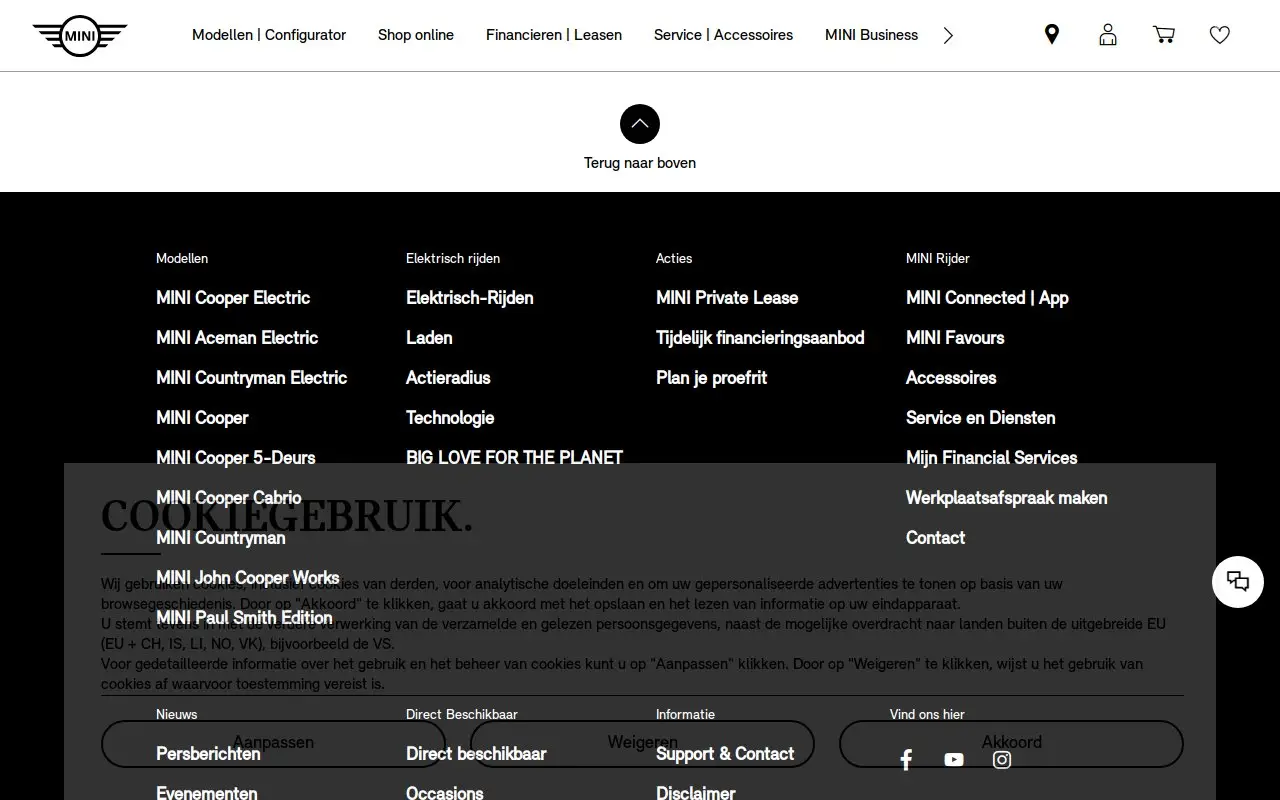Open Contact link under MINI Rijder

(935, 538)
